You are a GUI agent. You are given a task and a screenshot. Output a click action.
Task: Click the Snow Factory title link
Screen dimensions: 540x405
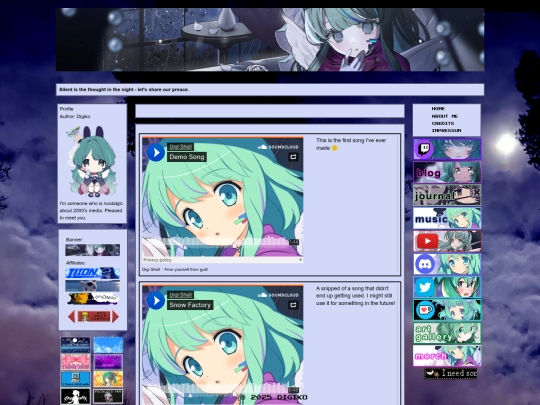click(190, 305)
